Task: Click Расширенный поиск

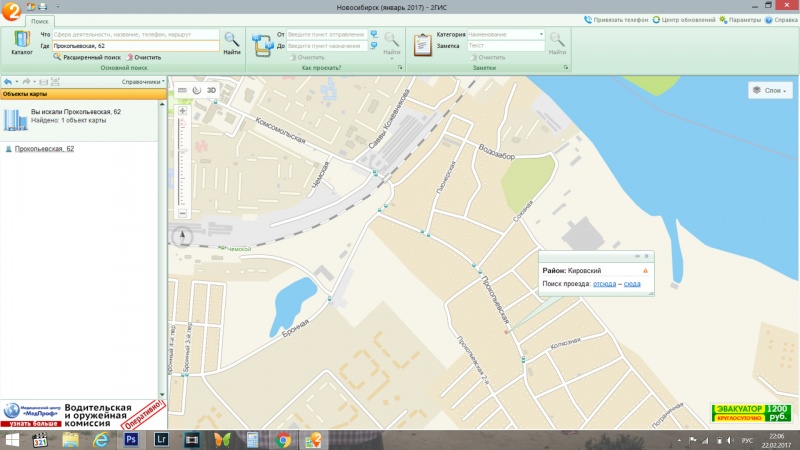Action: coord(87,57)
